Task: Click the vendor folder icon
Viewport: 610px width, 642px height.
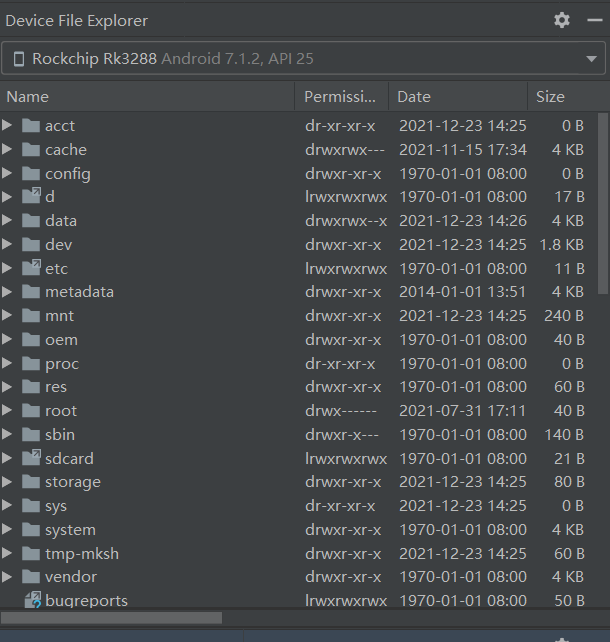Action: (x=31, y=576)
